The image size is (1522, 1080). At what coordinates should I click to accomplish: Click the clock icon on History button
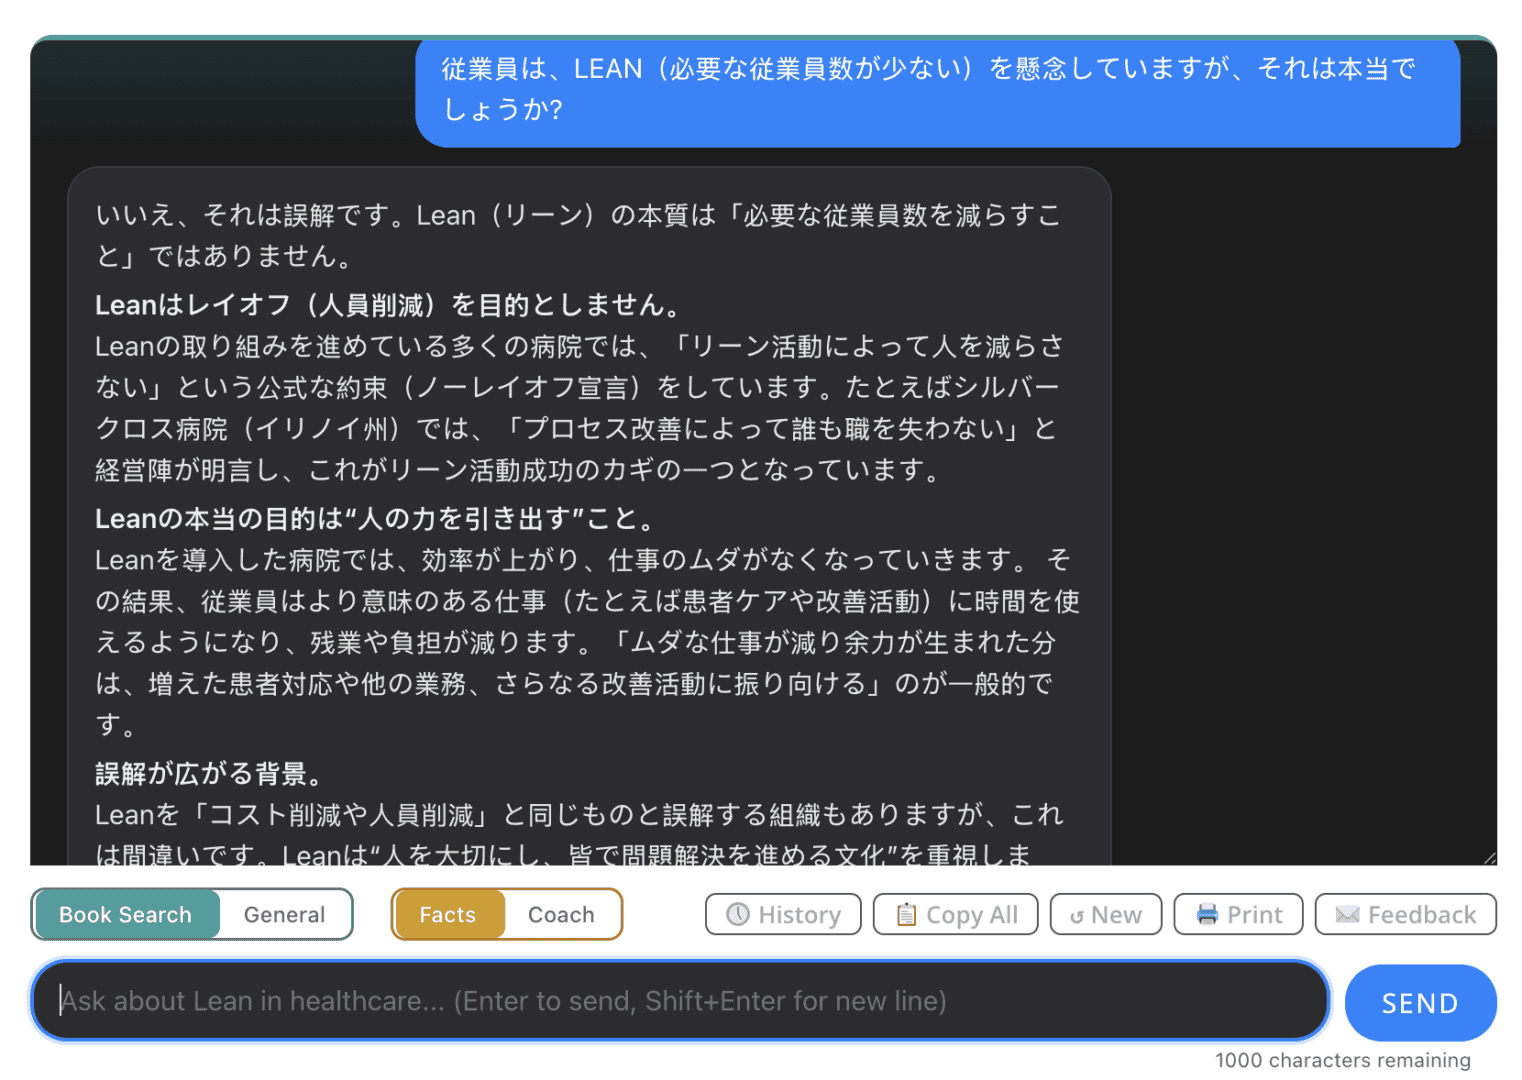(738, 914)
